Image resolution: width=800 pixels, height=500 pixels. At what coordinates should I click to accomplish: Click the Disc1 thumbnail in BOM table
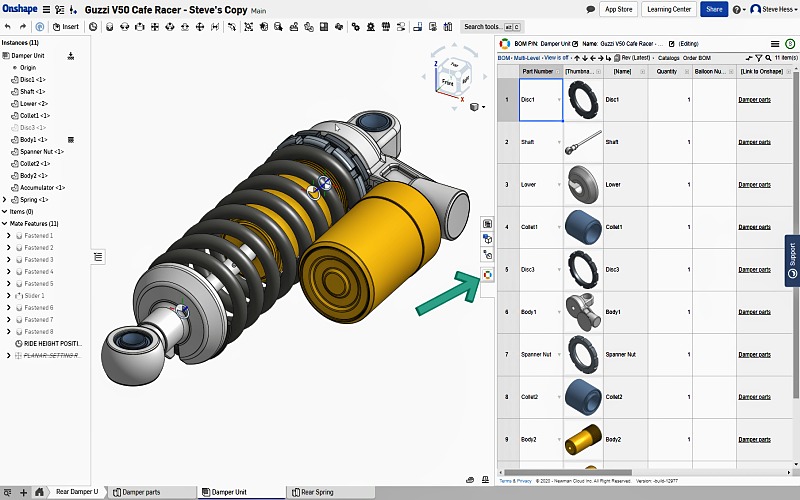coord(580,100)
